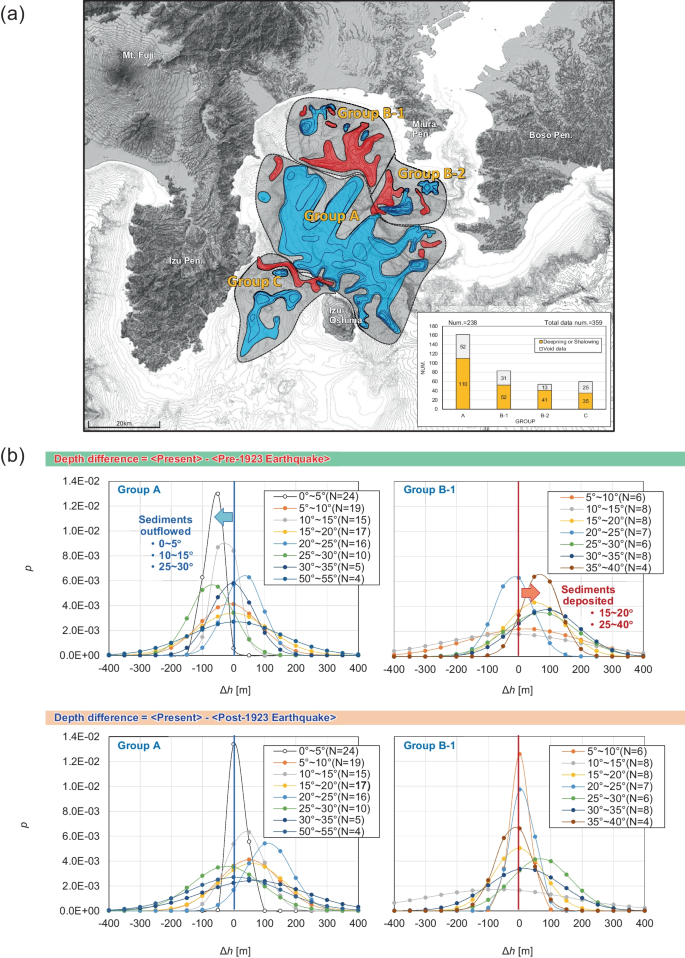The width and height of the screenshot is (685, 958).
Task: Click the 'Boso Pen.' map label
Action: [x=551, y=135]
